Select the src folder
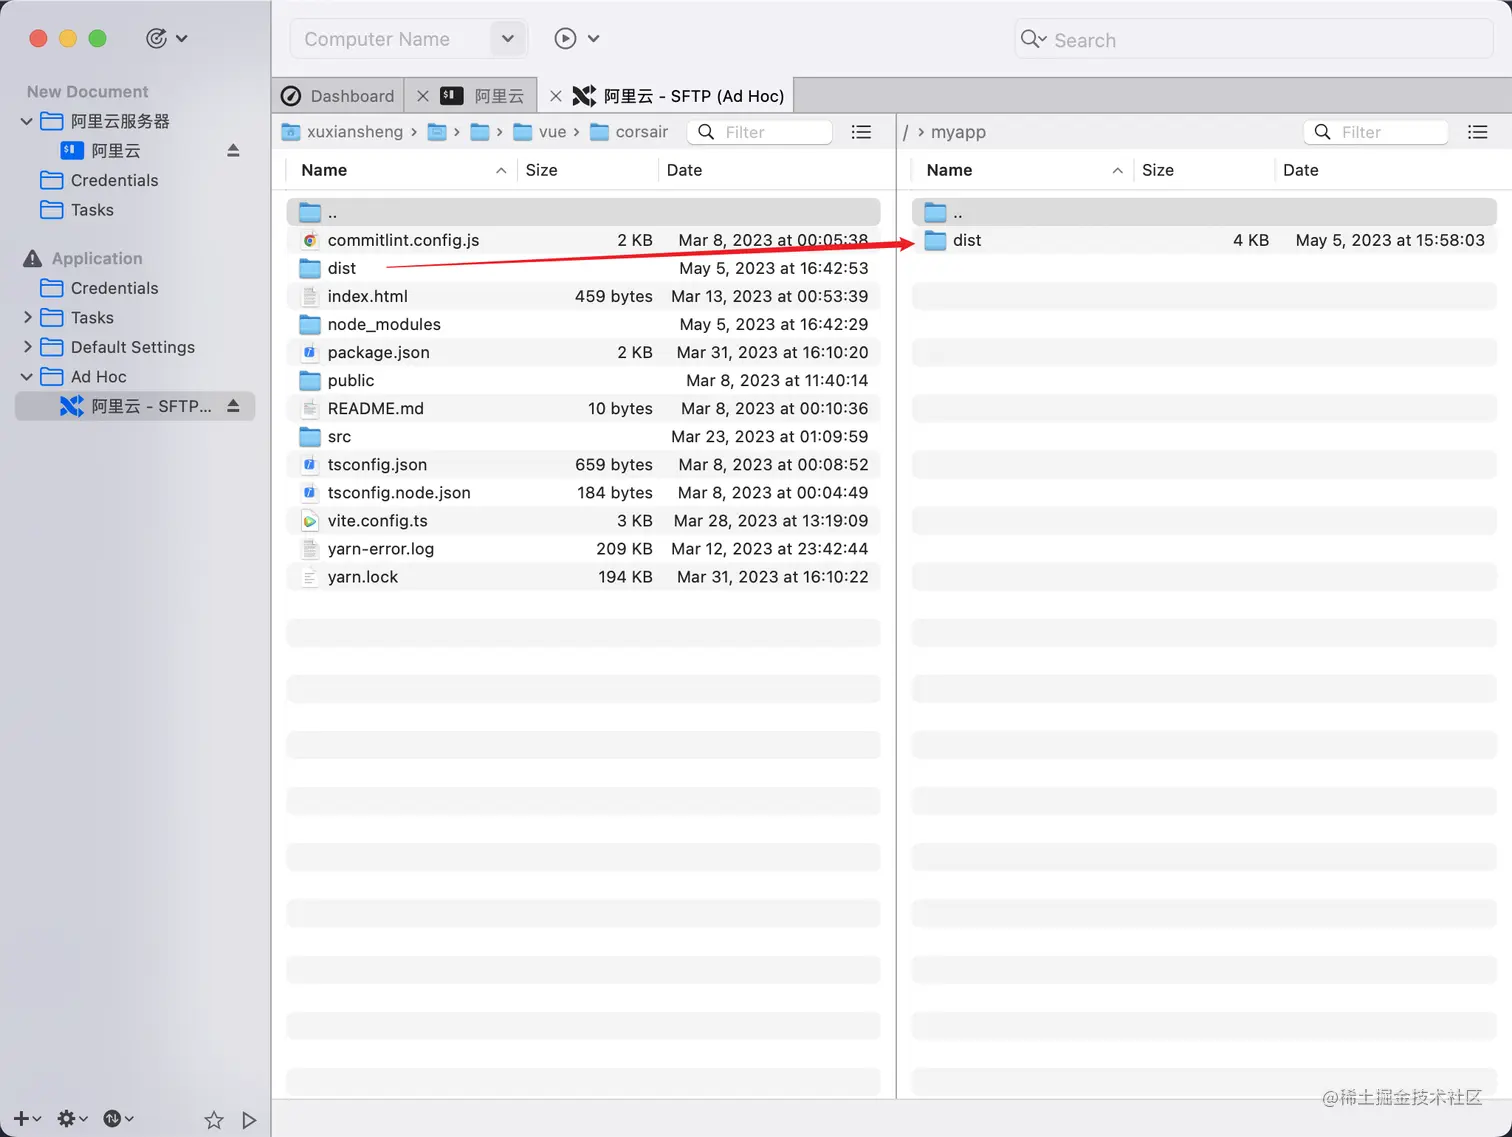Image resolution: width=1512 pixels, height=1137 pixels. point(583,436)
